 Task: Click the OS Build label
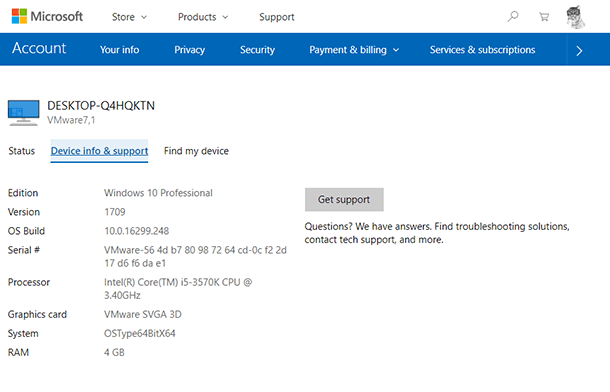tap(26, 231)
